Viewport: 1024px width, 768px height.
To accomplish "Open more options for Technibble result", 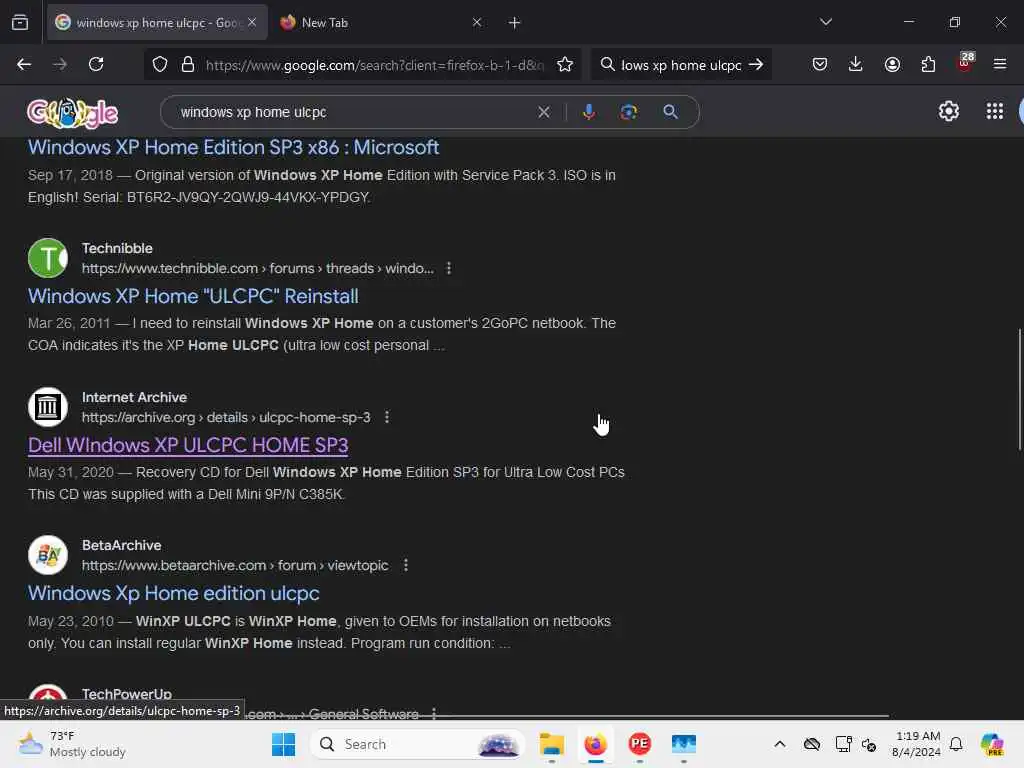I will [x=449, y=268].
